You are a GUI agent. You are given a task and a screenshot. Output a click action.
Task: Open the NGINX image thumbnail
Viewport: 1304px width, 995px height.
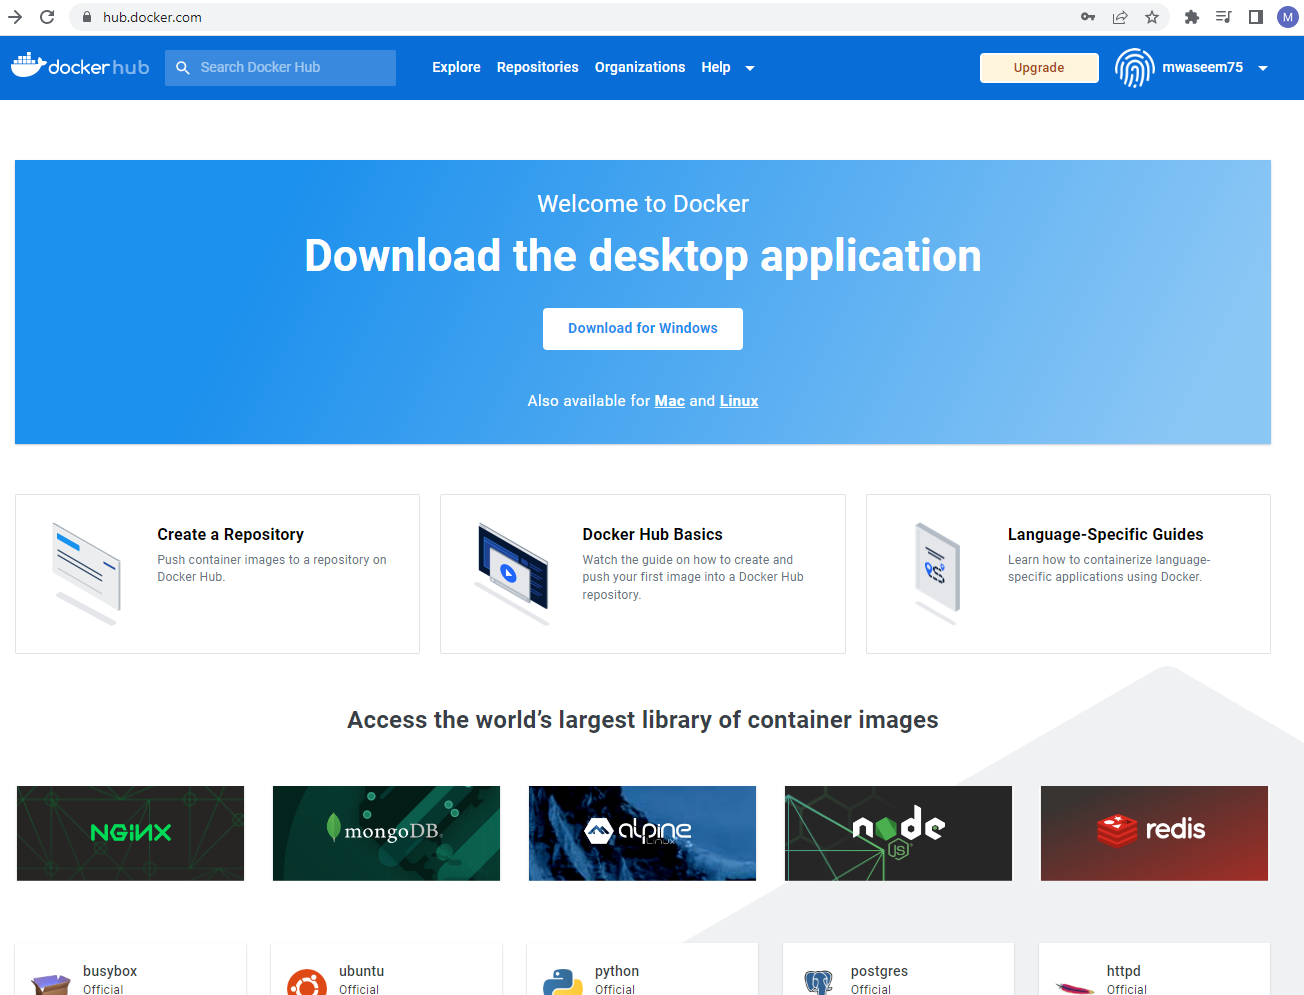coord(131,833)
